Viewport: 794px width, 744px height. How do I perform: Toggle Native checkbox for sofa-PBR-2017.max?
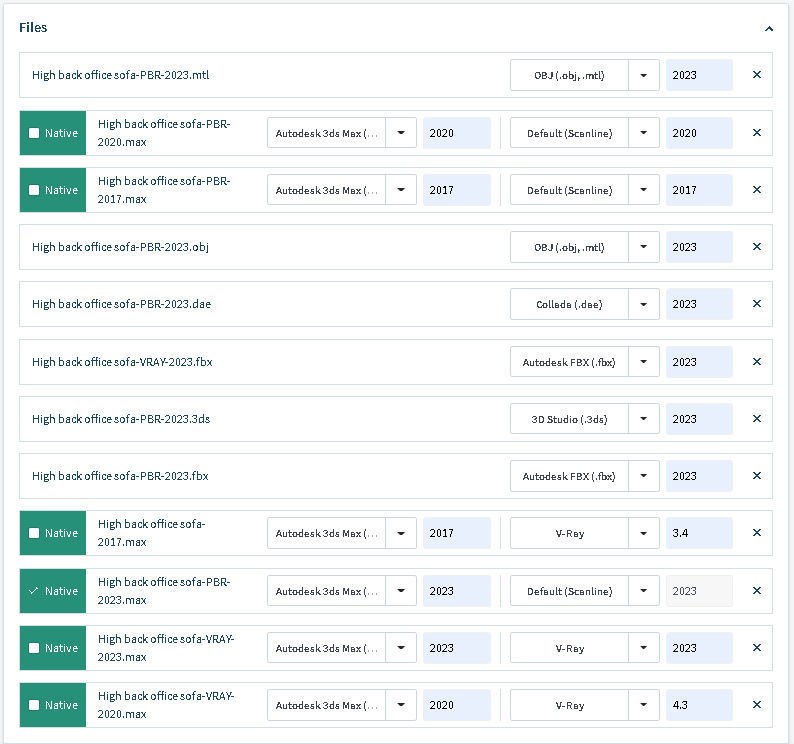[x=35, y=190]
